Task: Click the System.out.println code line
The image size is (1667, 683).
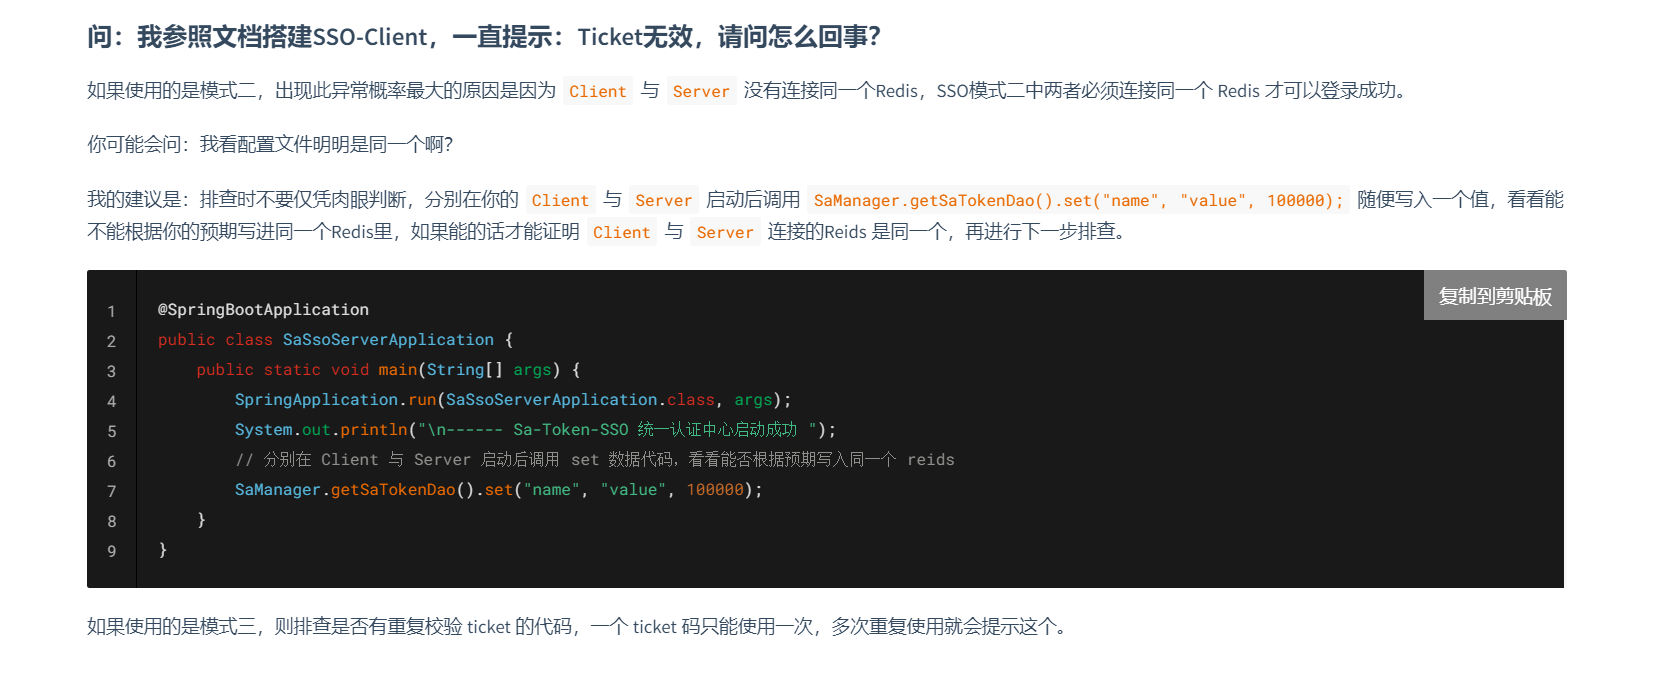Action: pos(535,430)
